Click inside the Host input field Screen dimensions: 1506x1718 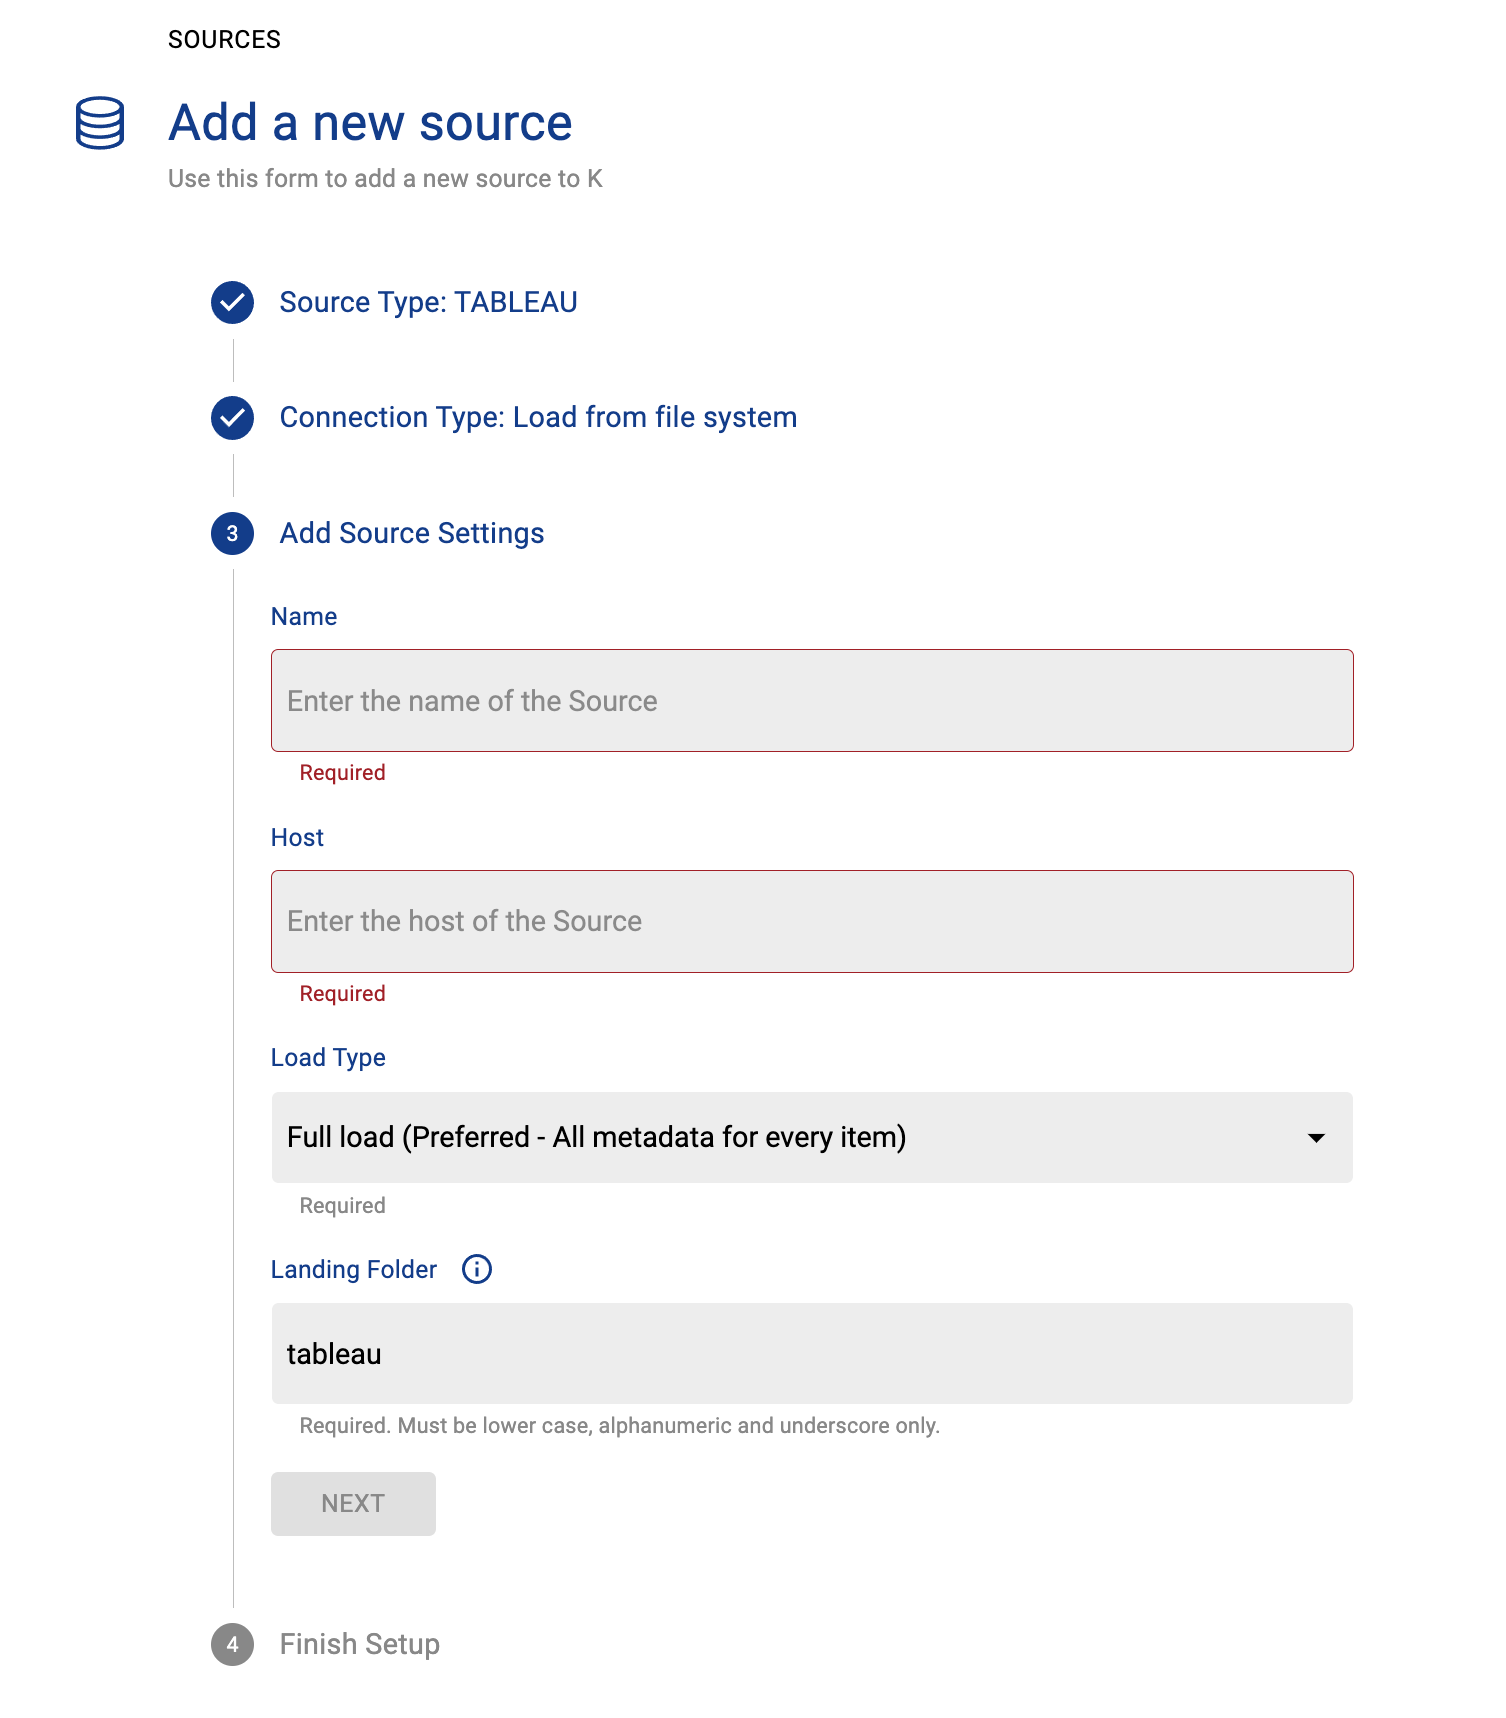(812, 921)
